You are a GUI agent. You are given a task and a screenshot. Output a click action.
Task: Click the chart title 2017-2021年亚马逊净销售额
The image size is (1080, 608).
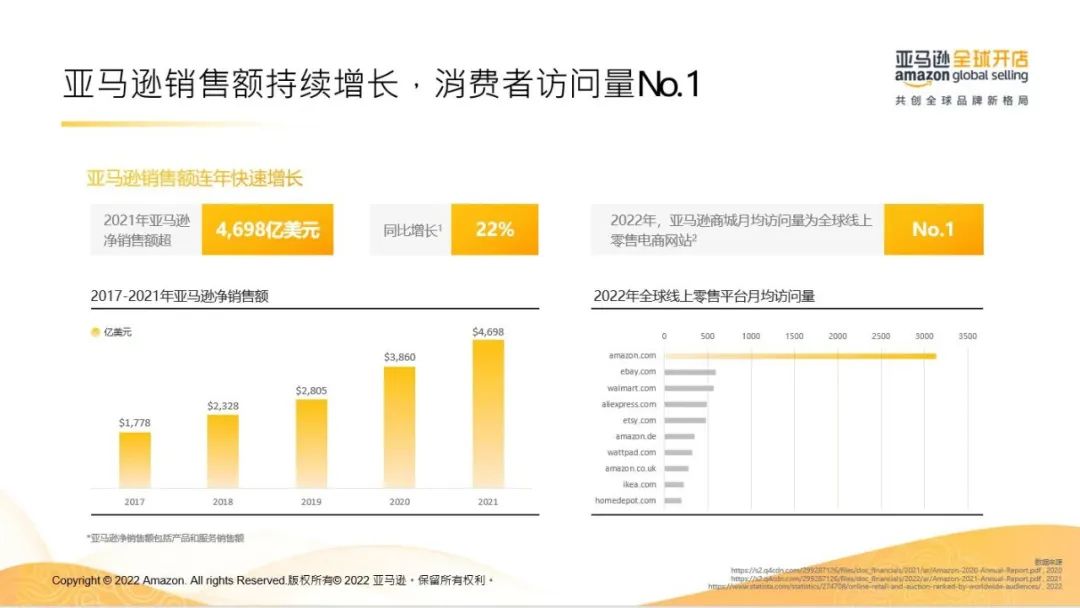click(180, 296)
